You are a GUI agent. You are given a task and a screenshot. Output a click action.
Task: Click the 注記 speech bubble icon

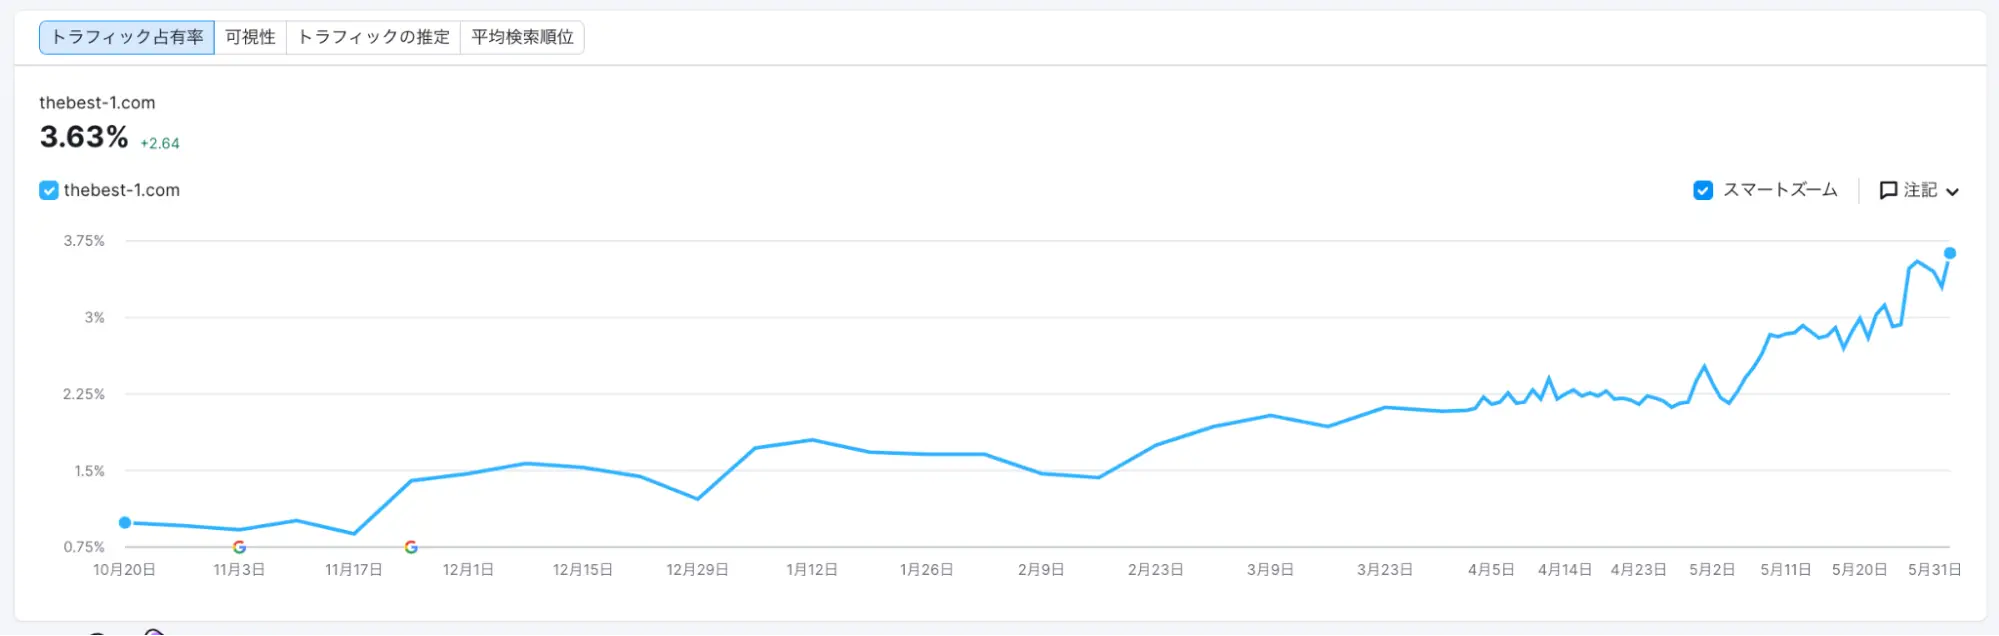(1888, 190)
